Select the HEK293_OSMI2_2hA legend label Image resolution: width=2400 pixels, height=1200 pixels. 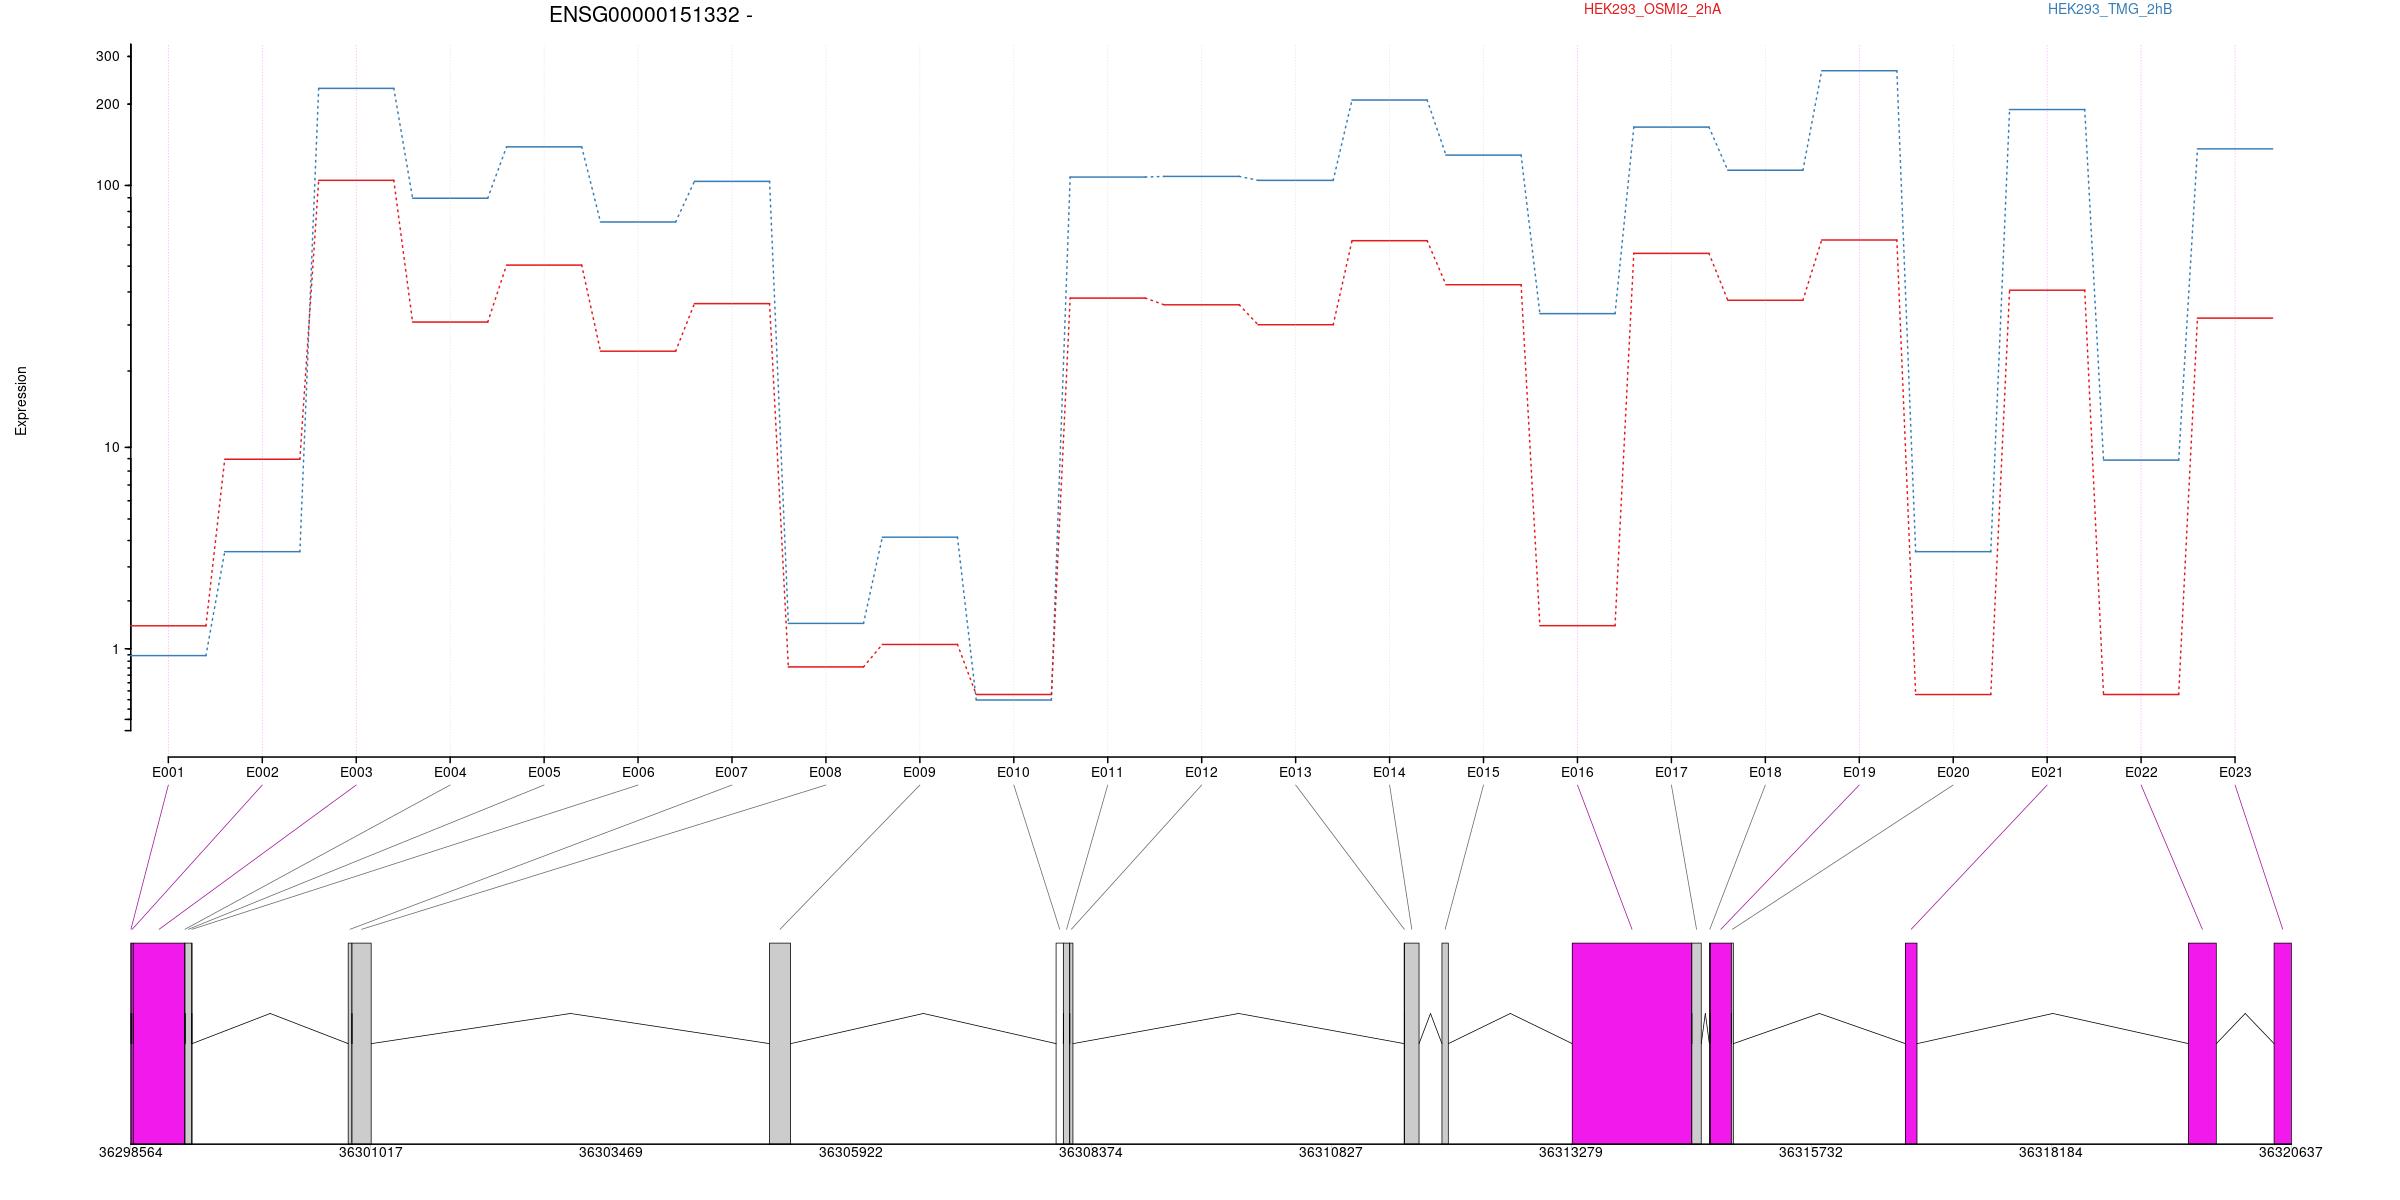(x=1652, y=9)
